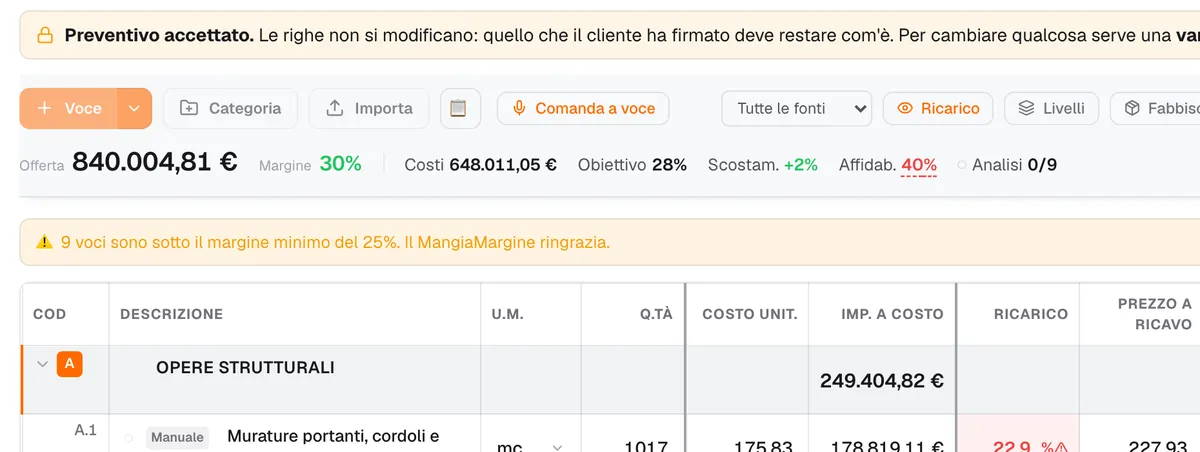Click the DESCRIZIONE column header

(x=171, y=314)
